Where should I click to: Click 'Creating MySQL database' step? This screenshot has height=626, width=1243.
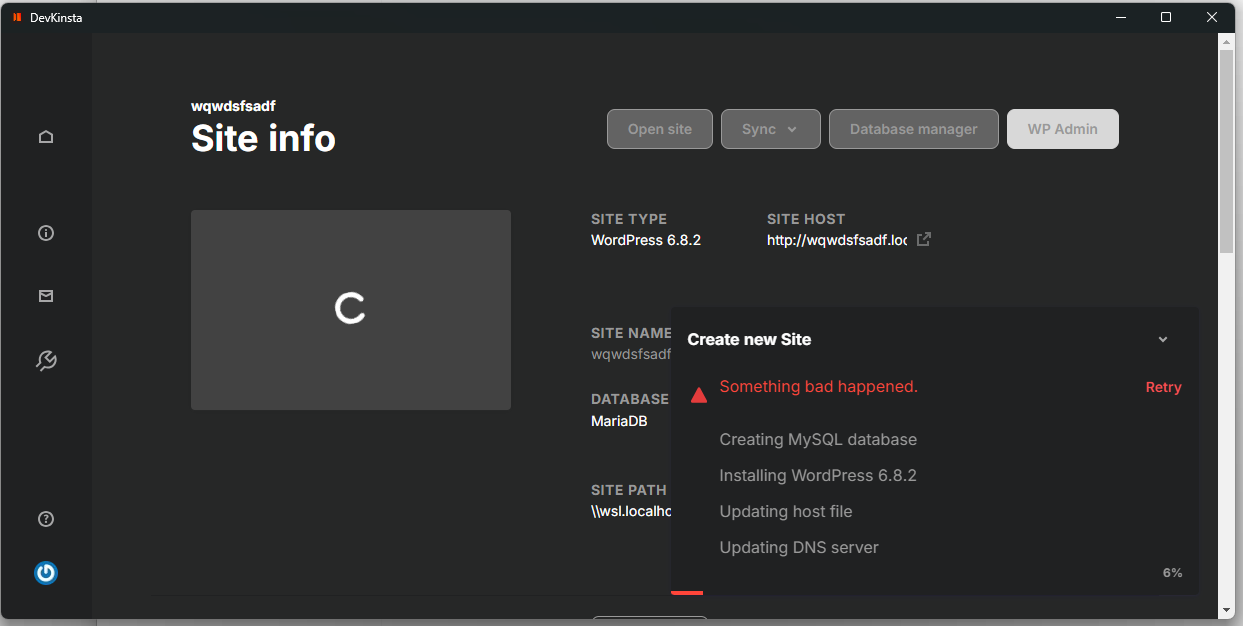pos(818,439)
